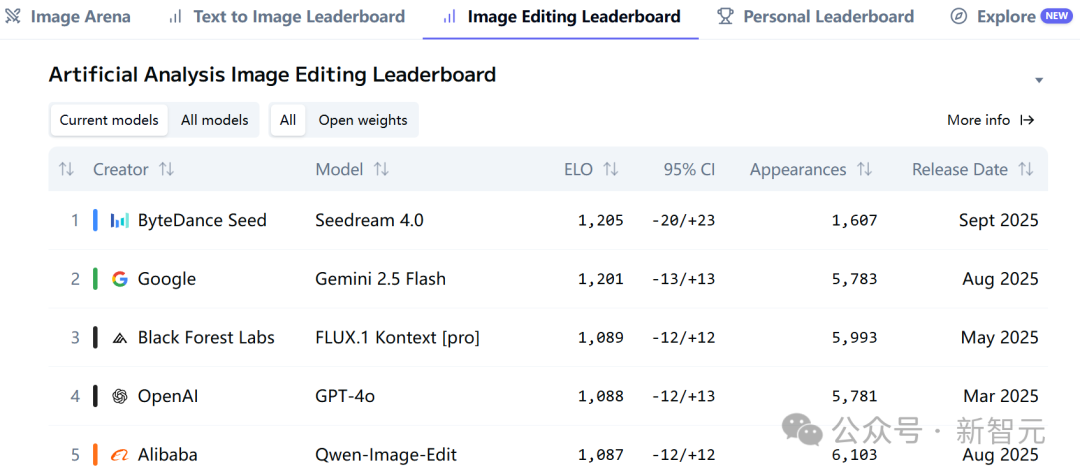Sort by the Appearances column arrows
Viewport: 1080px width, 474px height.
864,169
